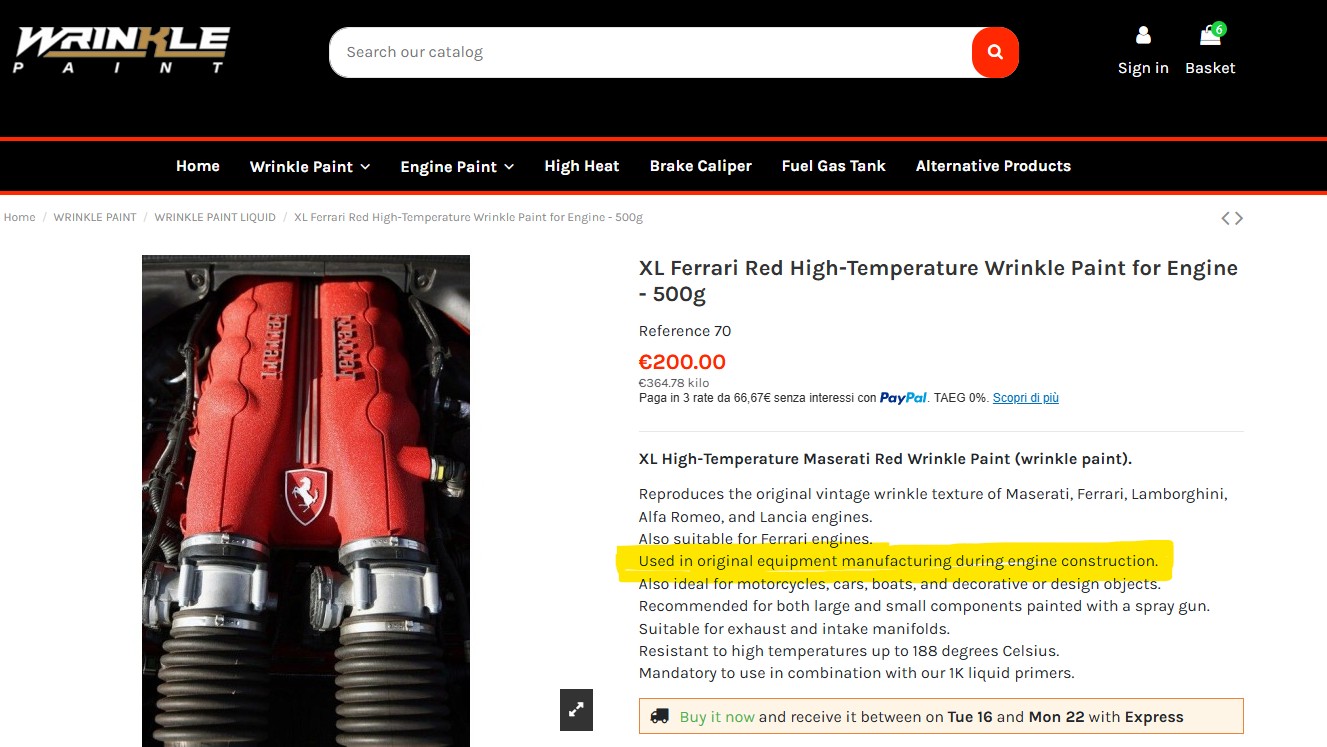Click the red search magnifier button
The width and height of the screenshot is (1327, 747).
(x=995, y=52)
